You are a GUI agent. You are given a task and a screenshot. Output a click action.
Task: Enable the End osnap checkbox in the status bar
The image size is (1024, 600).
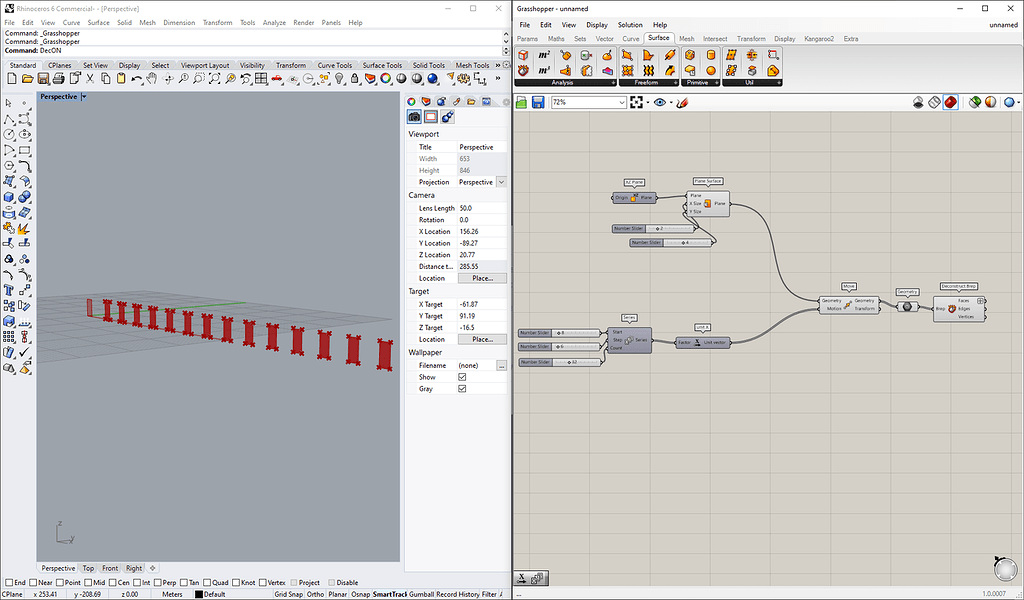point(9,582)
